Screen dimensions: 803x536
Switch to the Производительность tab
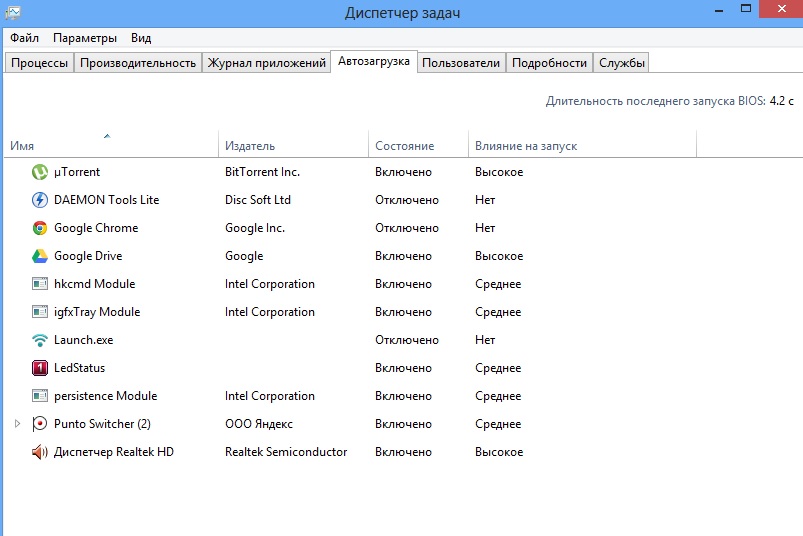click(x=138, y=63)
